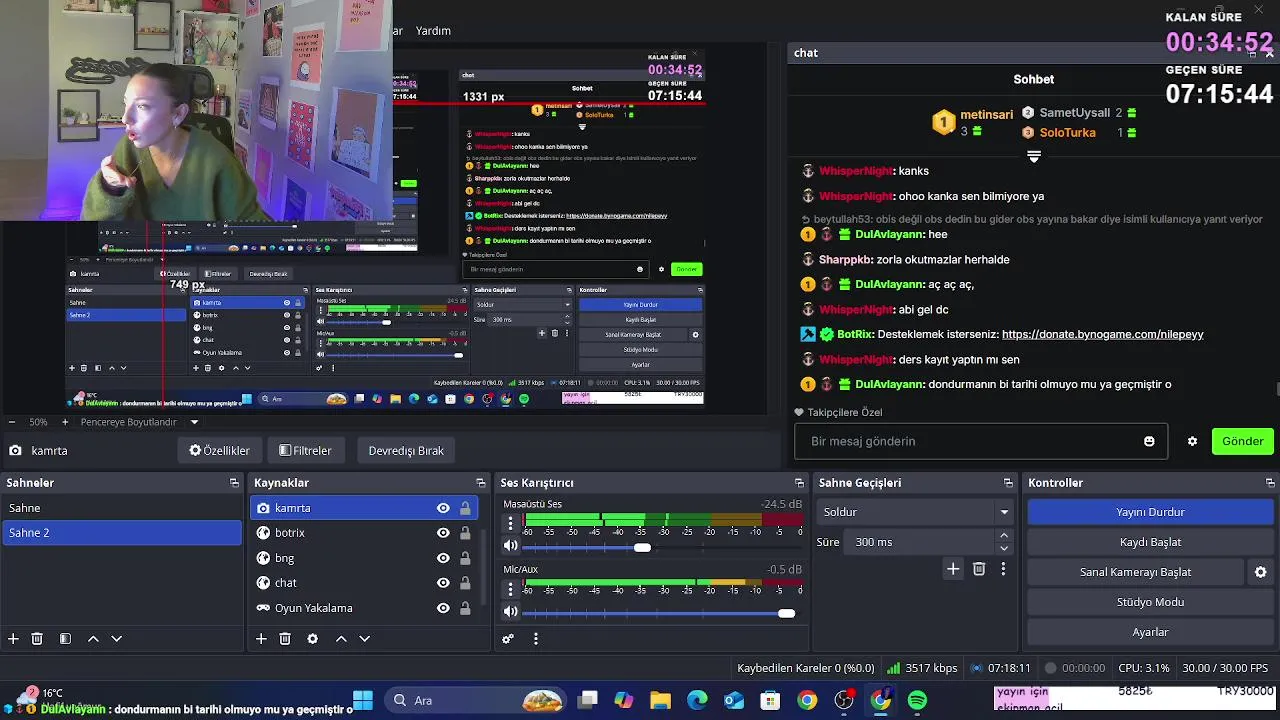
Task: Click Sanal Kamerayı Başlat
Action: (1135, 572)
